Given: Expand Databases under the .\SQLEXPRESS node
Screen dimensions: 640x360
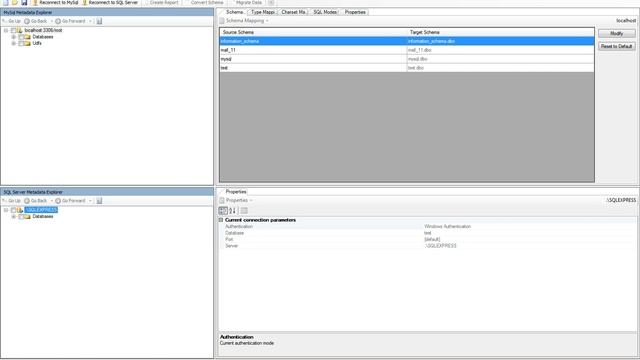Looking at the screenshot, I should [x=13, y=216].
